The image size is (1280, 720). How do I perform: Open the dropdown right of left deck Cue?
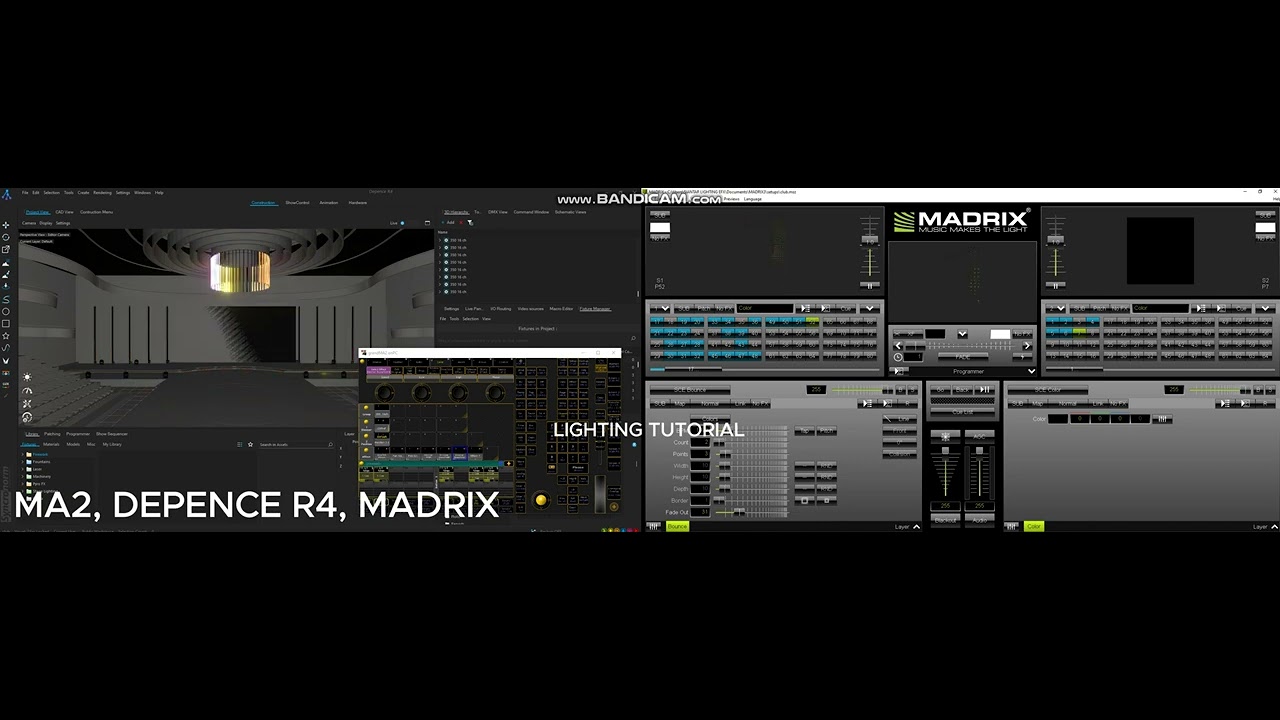tap(870, 308)
